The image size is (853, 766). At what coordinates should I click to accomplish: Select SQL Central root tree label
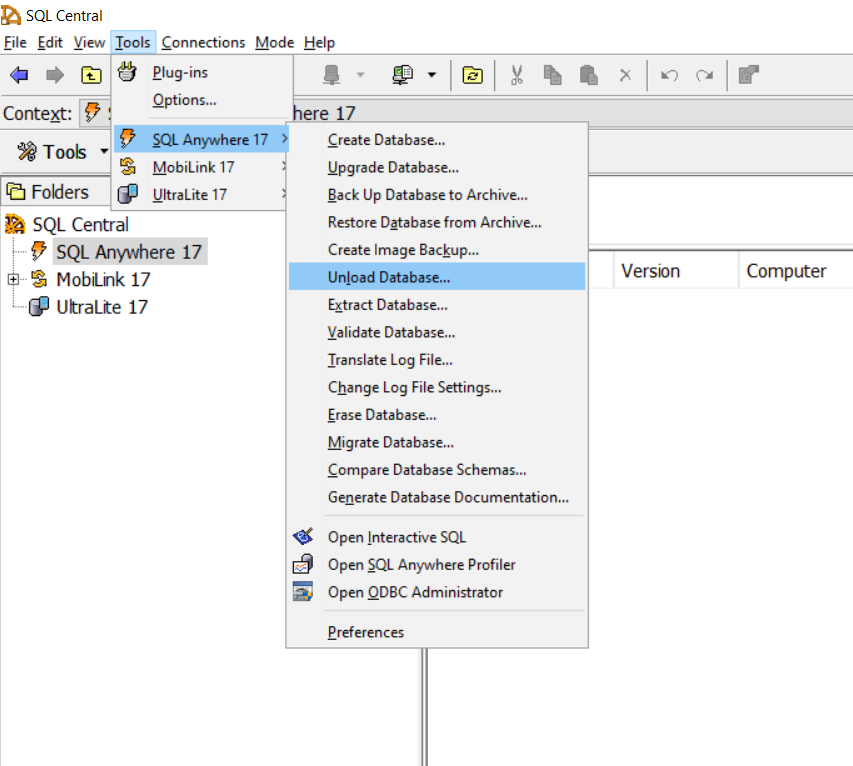[81, 224]
